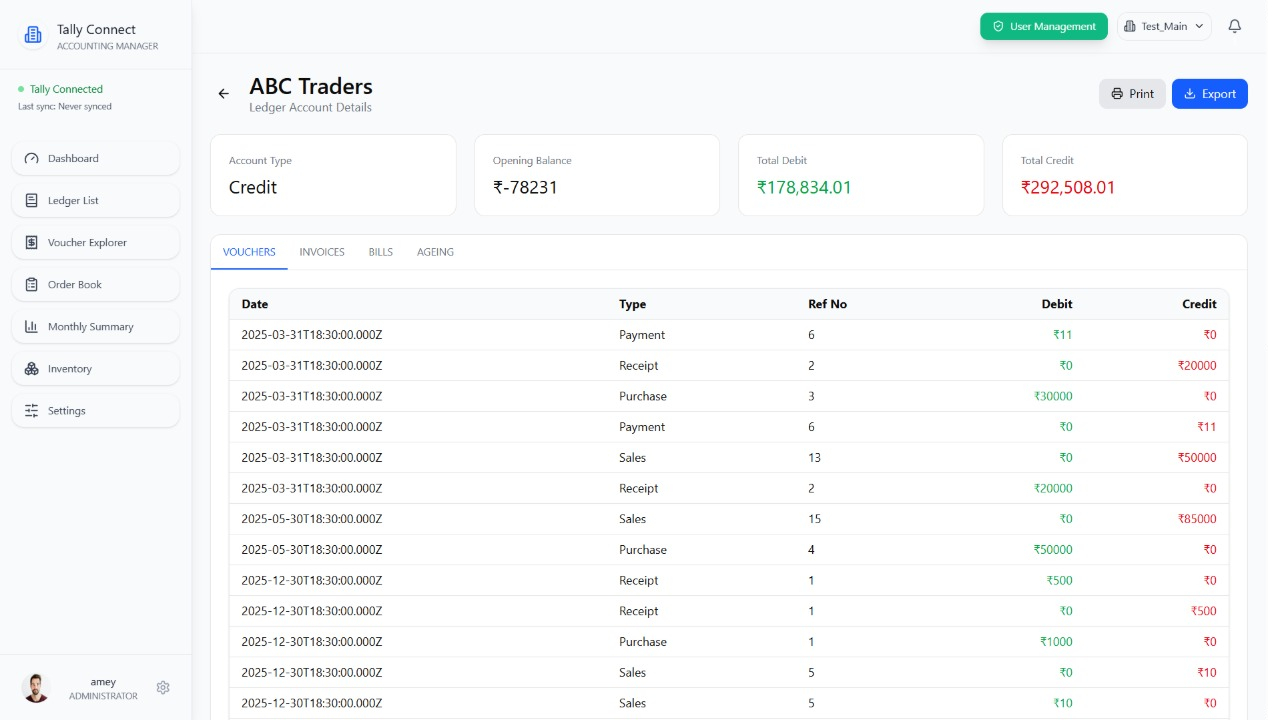This screenshot has width=1268, height=720.
Task: Click the total credit ₹292,508.01
Action: tap(1068, 187)
